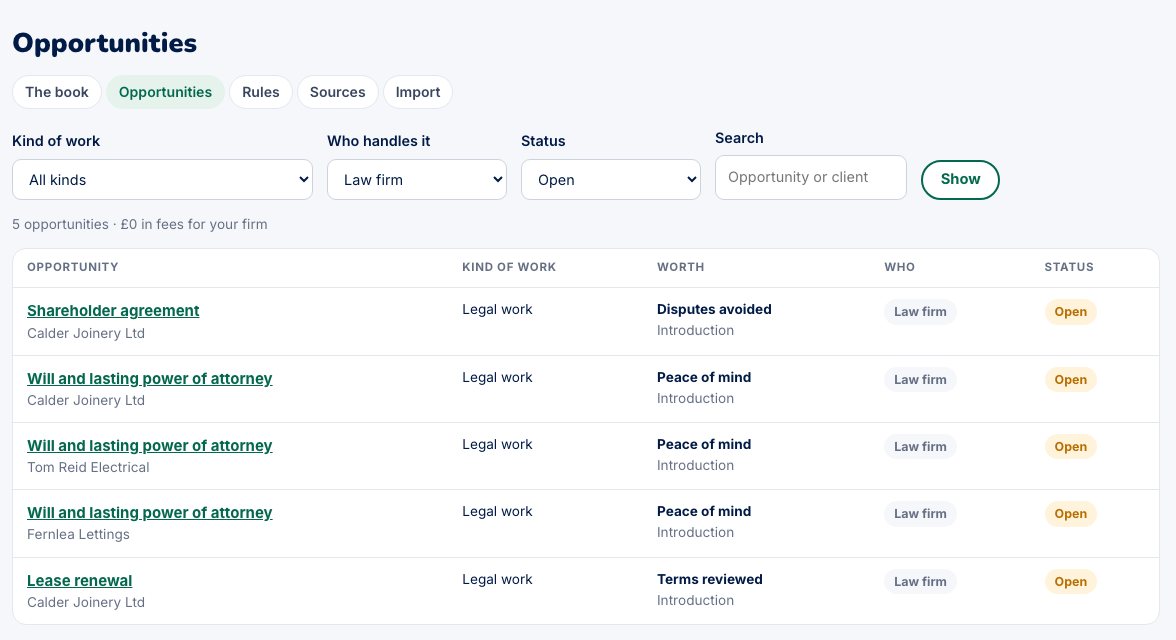
Task: Expand the Kind of work dropdown
Action: [162, 179]
